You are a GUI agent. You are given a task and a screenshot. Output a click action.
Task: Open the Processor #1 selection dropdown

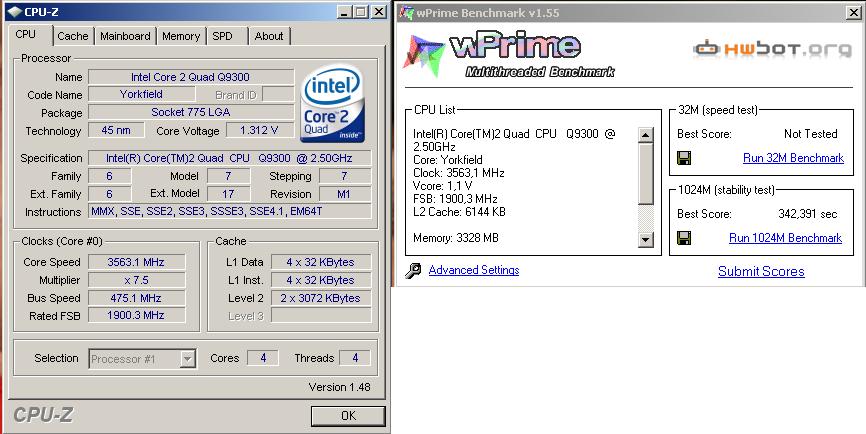coord(188,359)
